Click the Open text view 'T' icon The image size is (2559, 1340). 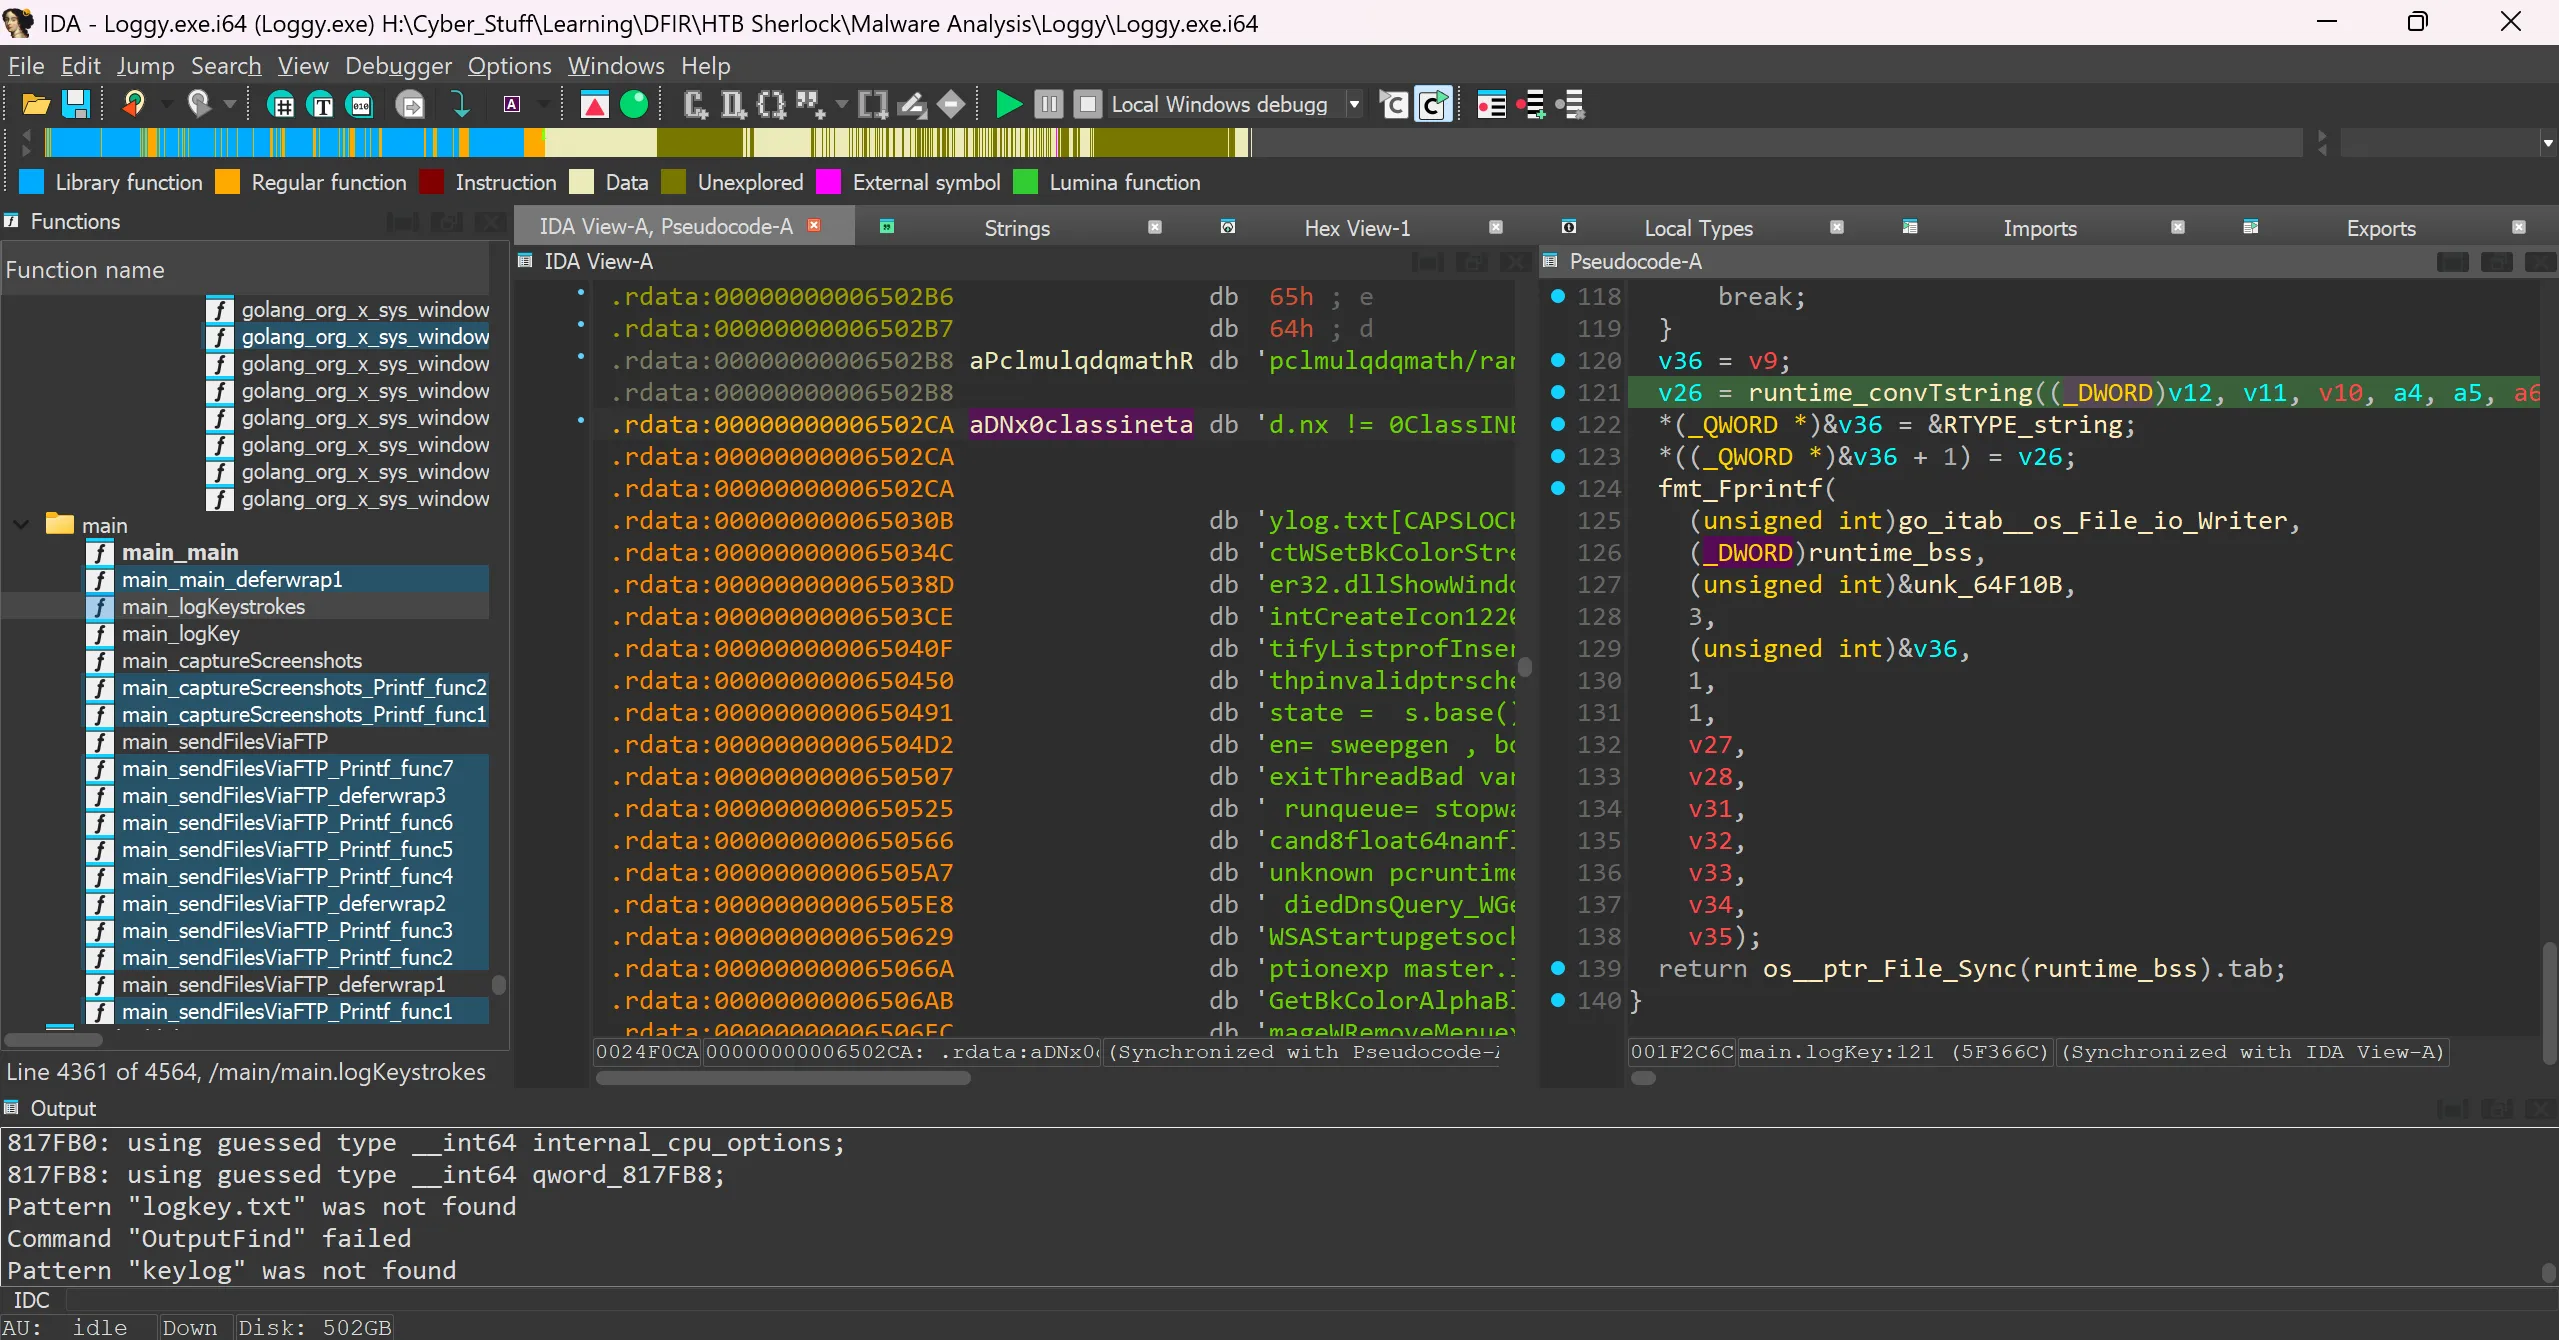[321, 104]
